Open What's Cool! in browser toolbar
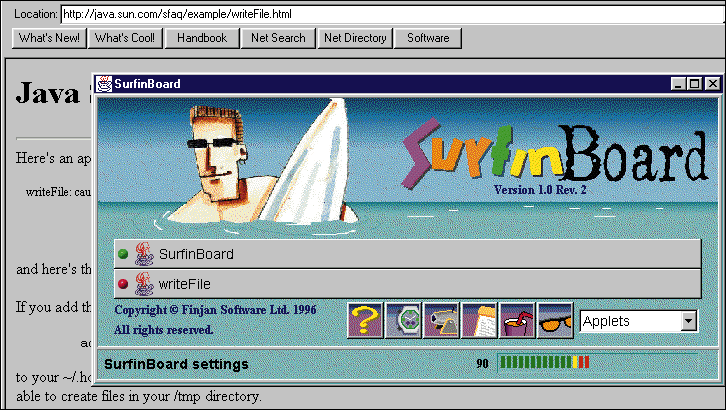726x410 pixels. [125, 38]
